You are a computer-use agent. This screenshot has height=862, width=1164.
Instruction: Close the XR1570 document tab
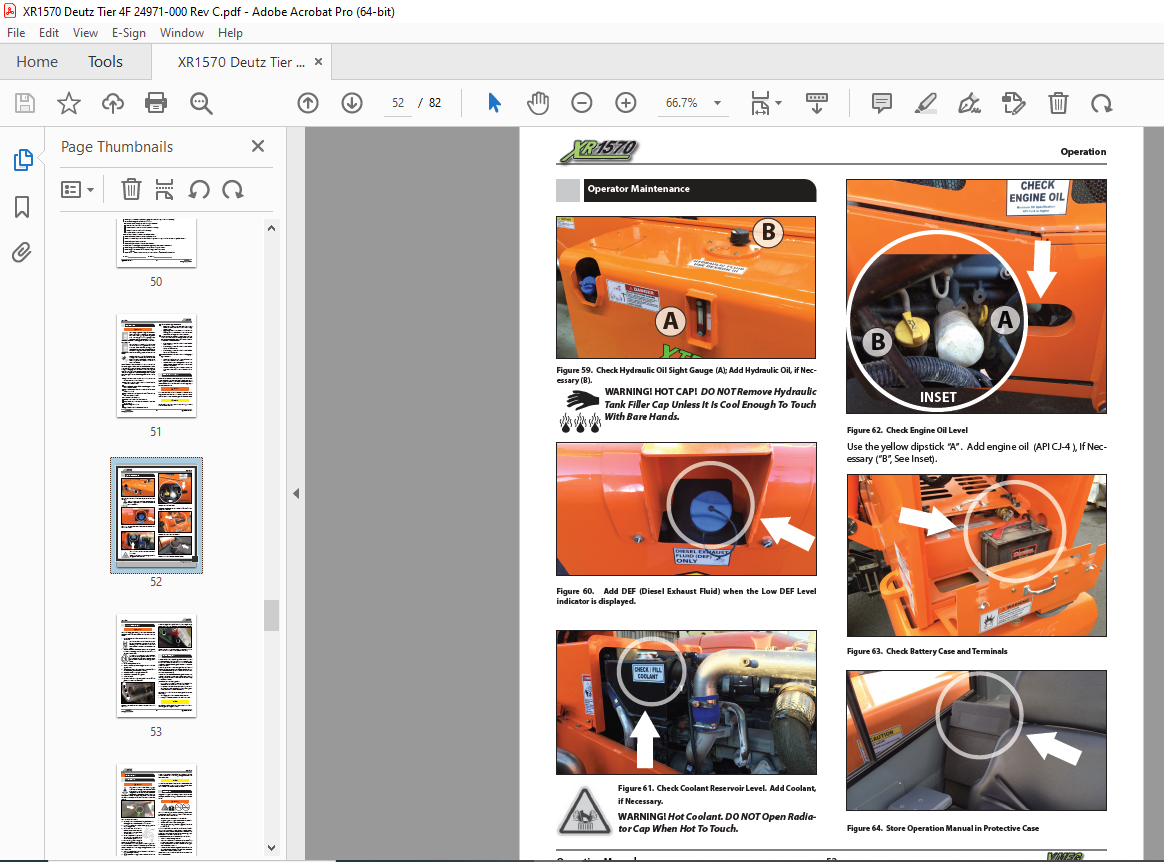[318, 62]
